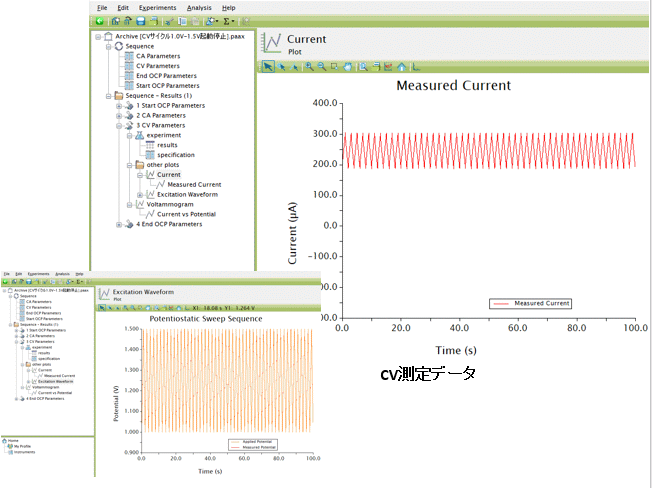Click the Measured Current plot title
The image size is (652, 488).
pos(453,85)
